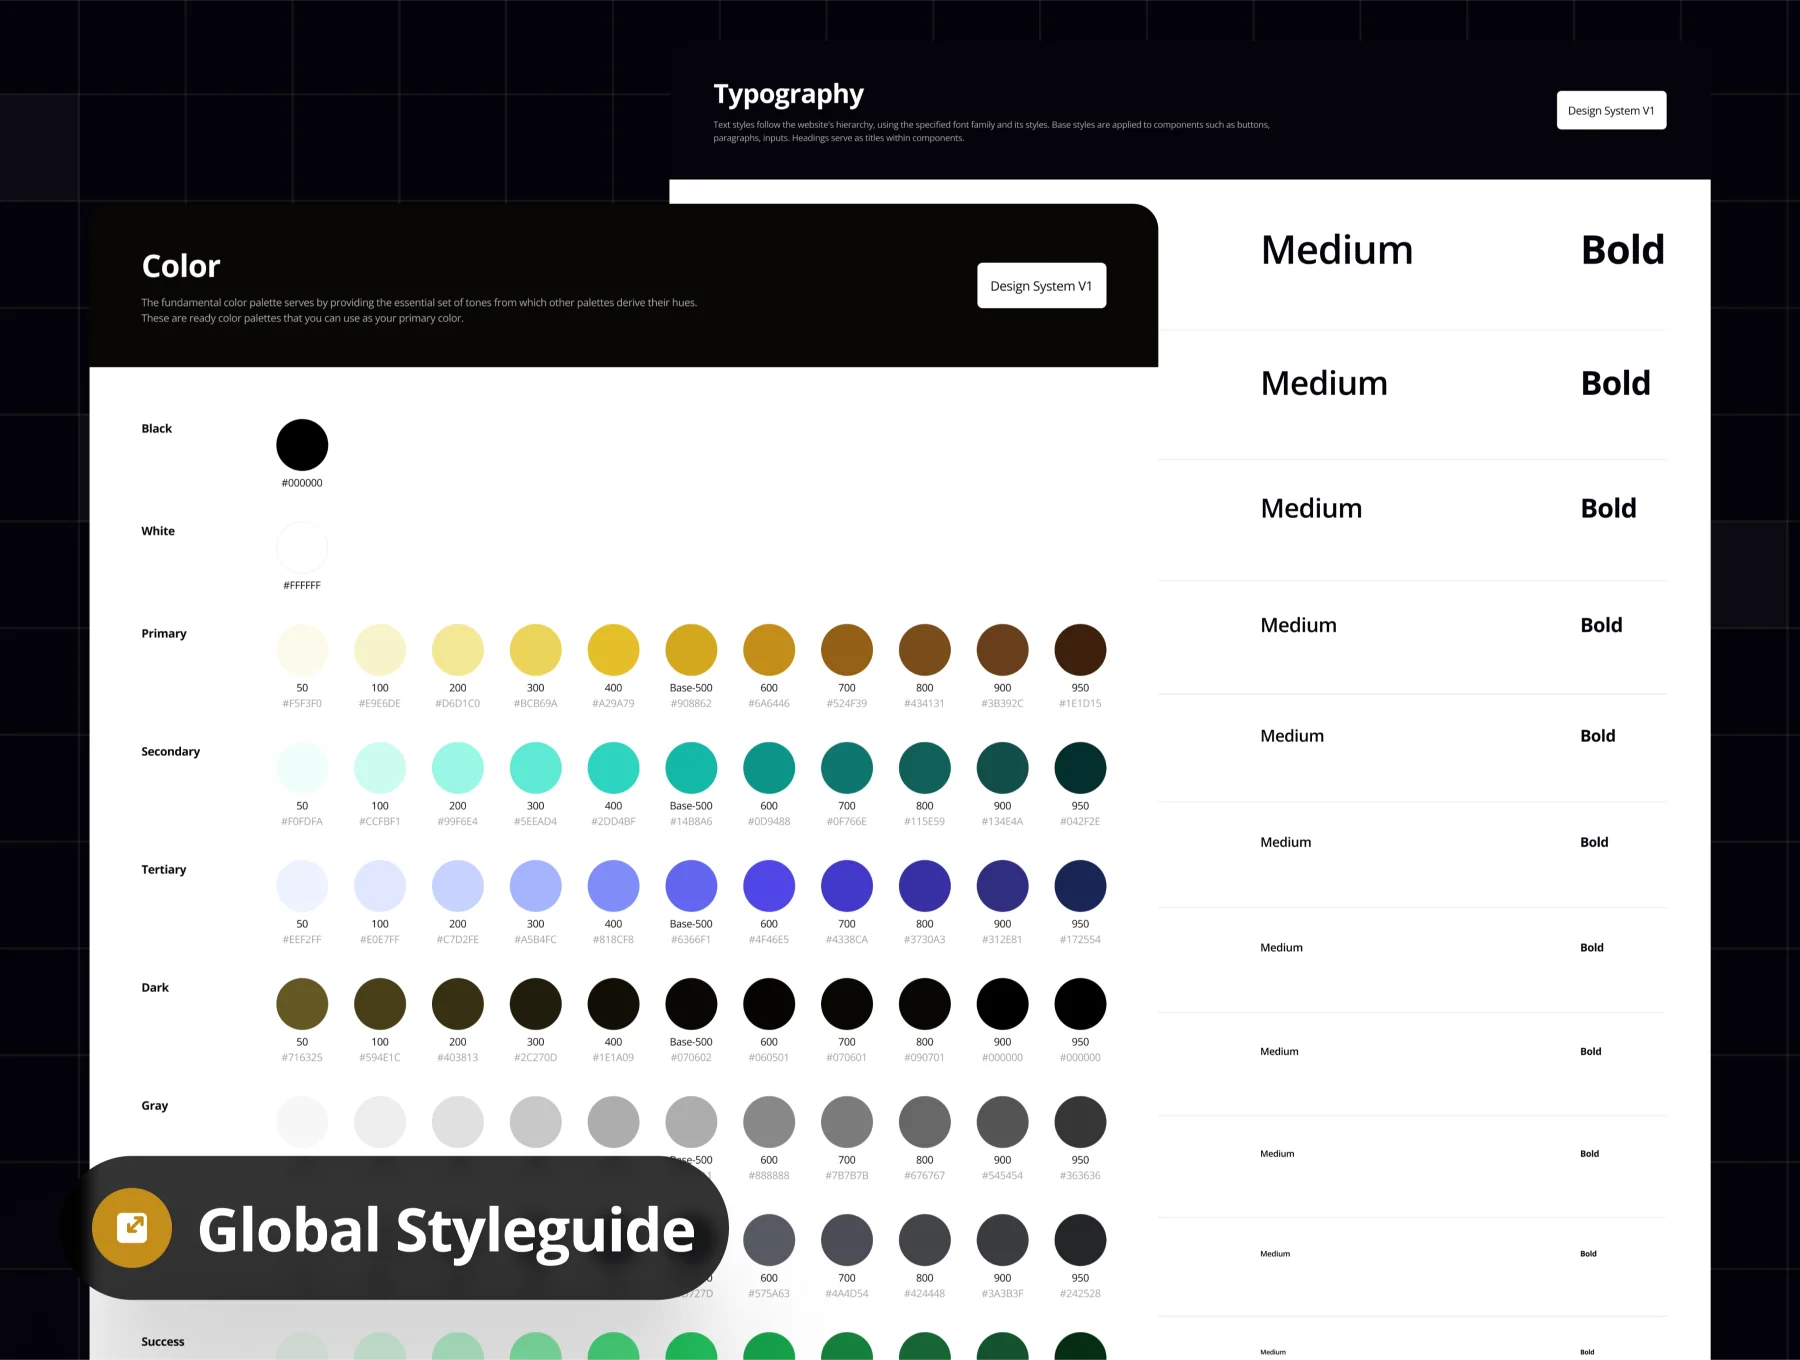
Task: Select the Gray 800 swatch
Action: pos(925,1122)
